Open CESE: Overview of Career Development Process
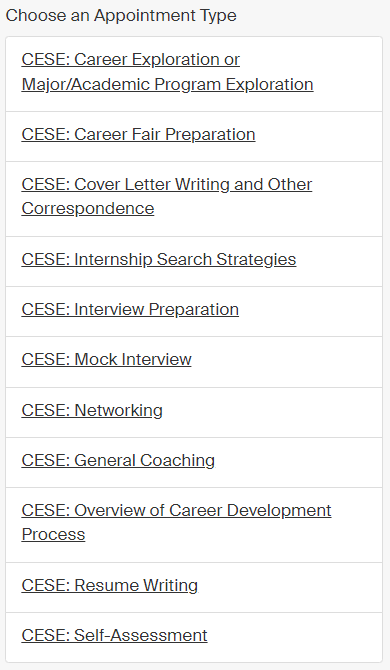 coord(176,522)
